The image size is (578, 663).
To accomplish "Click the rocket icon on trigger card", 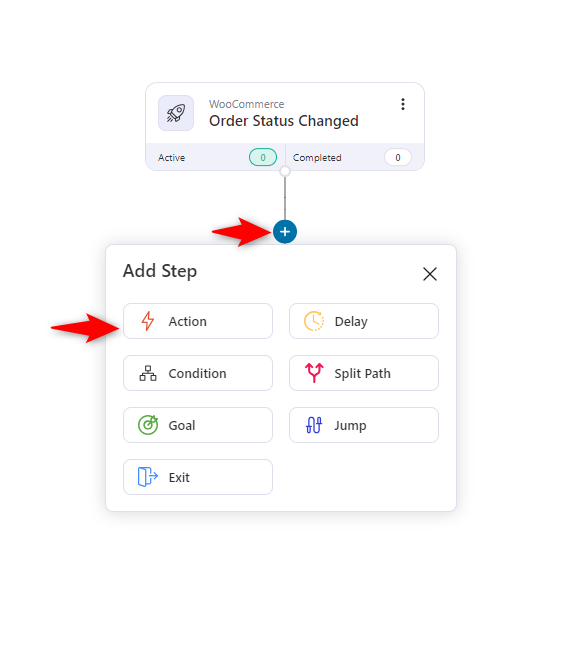I will [176, 113].
